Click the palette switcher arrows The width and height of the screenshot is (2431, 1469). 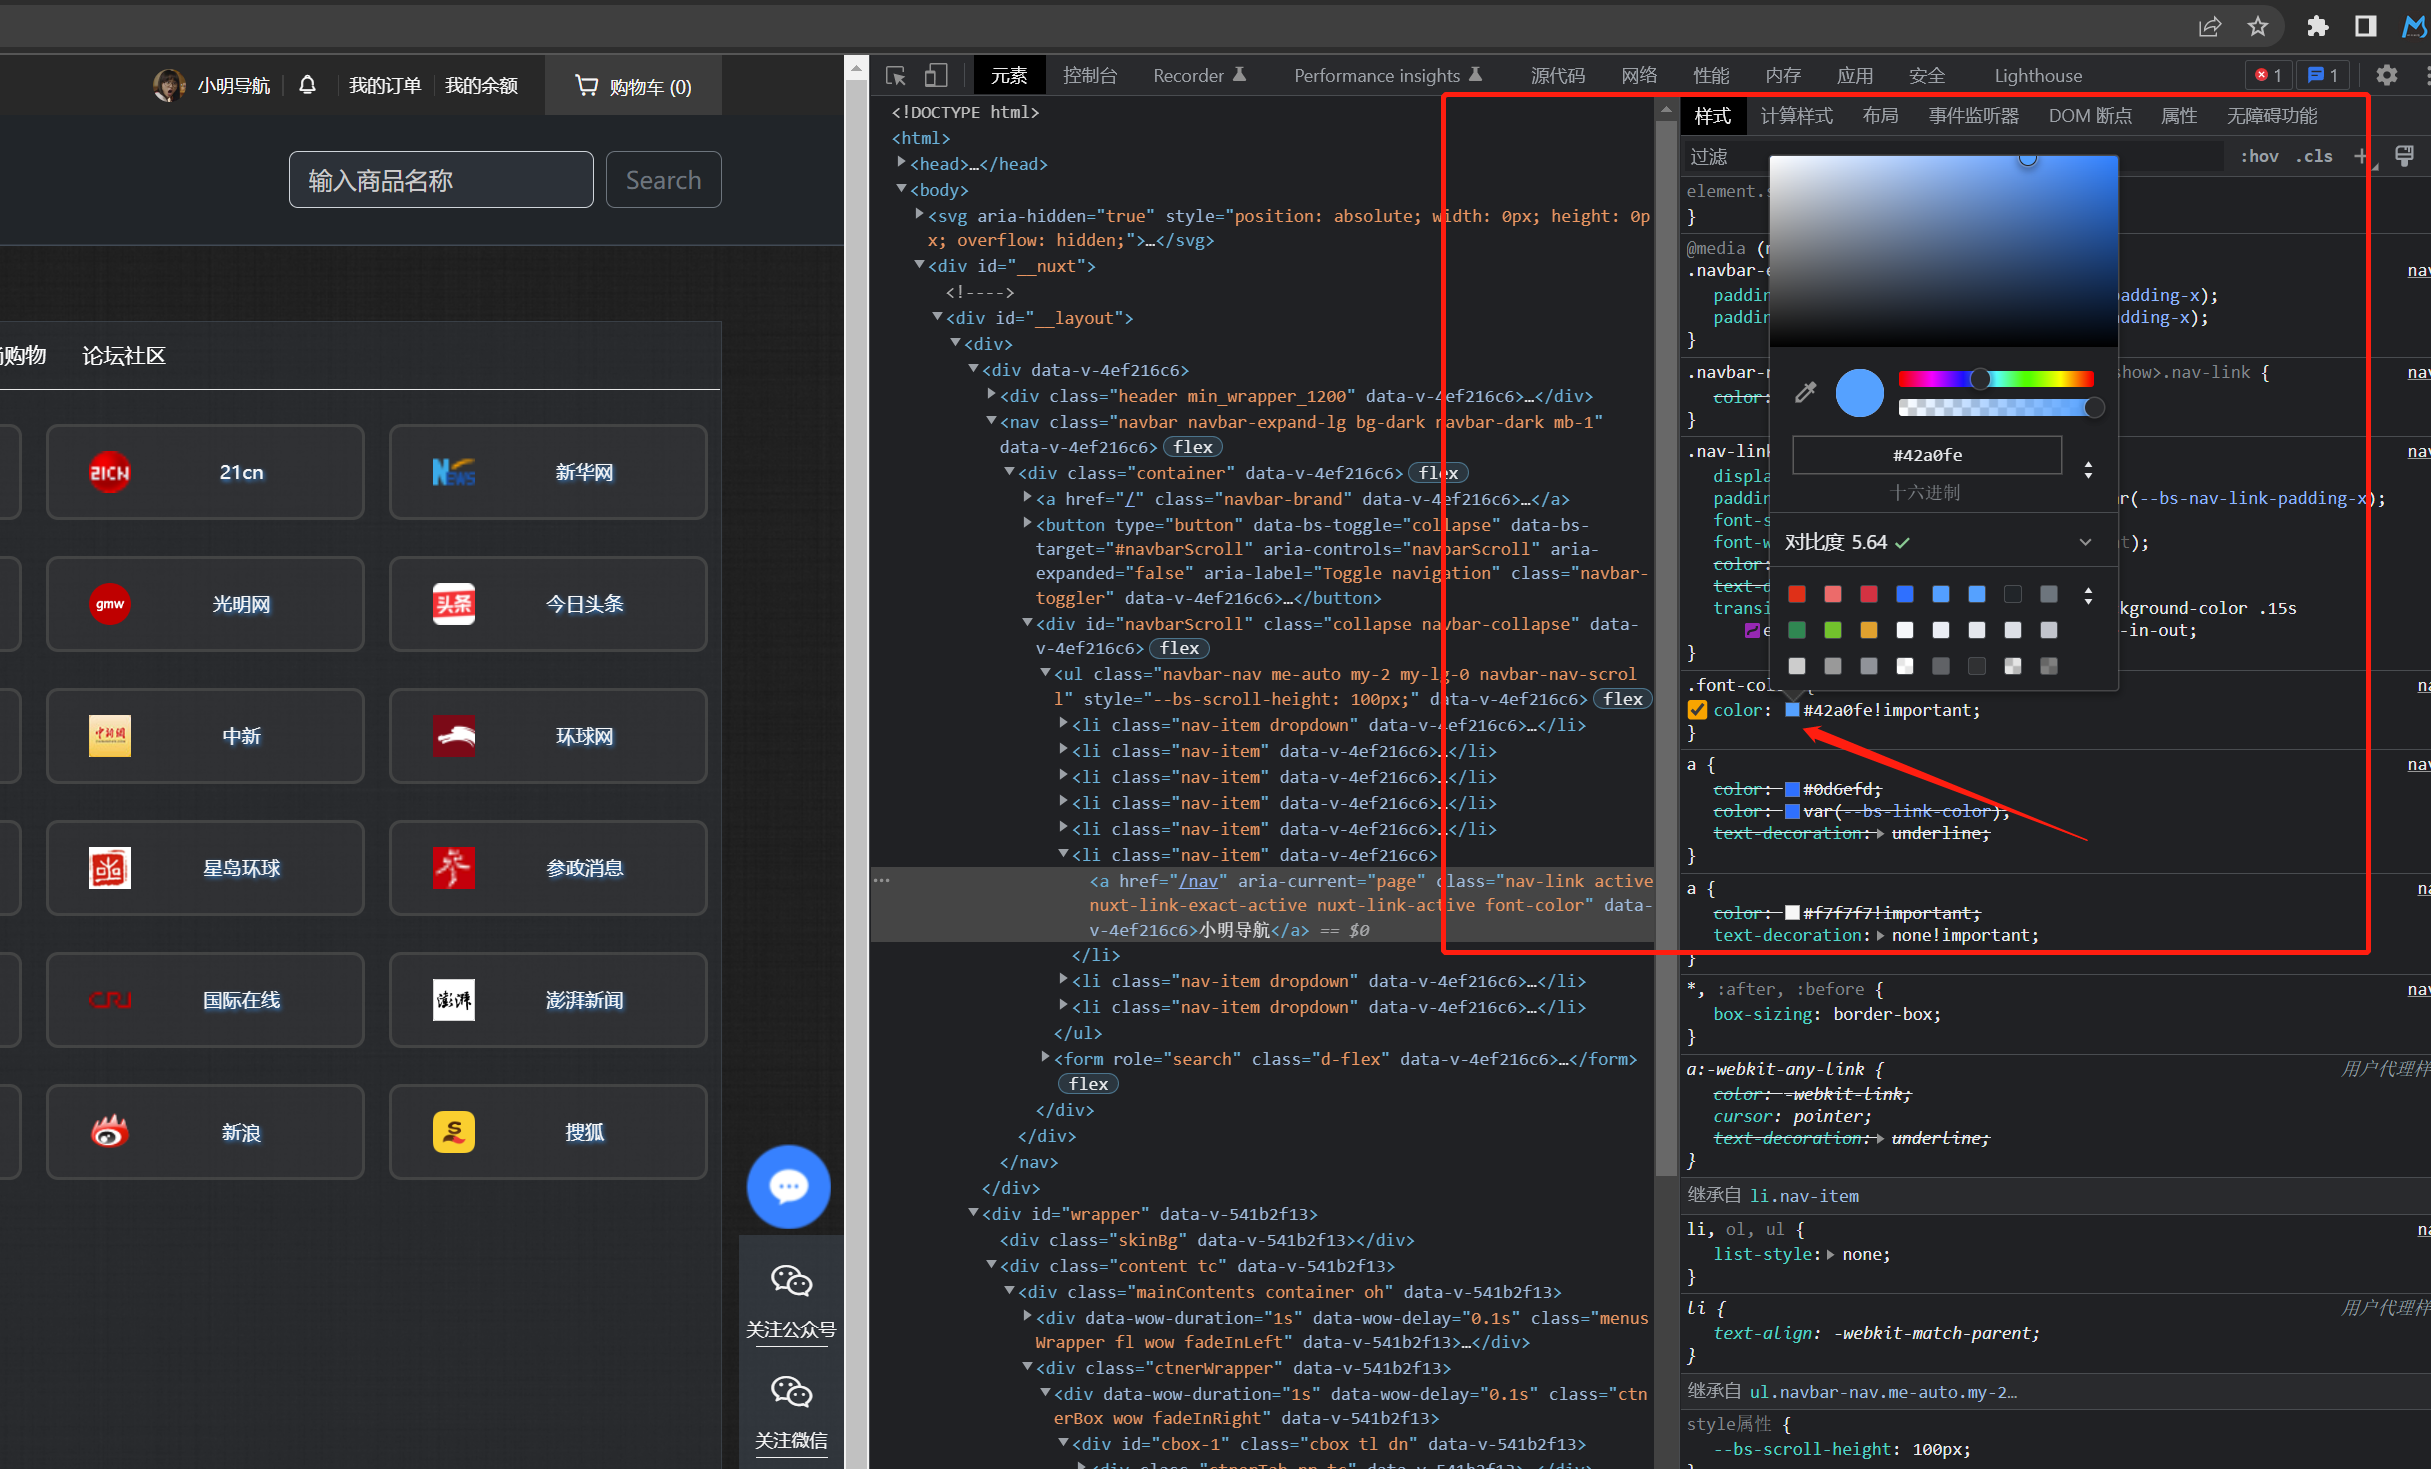[2088, 596]
